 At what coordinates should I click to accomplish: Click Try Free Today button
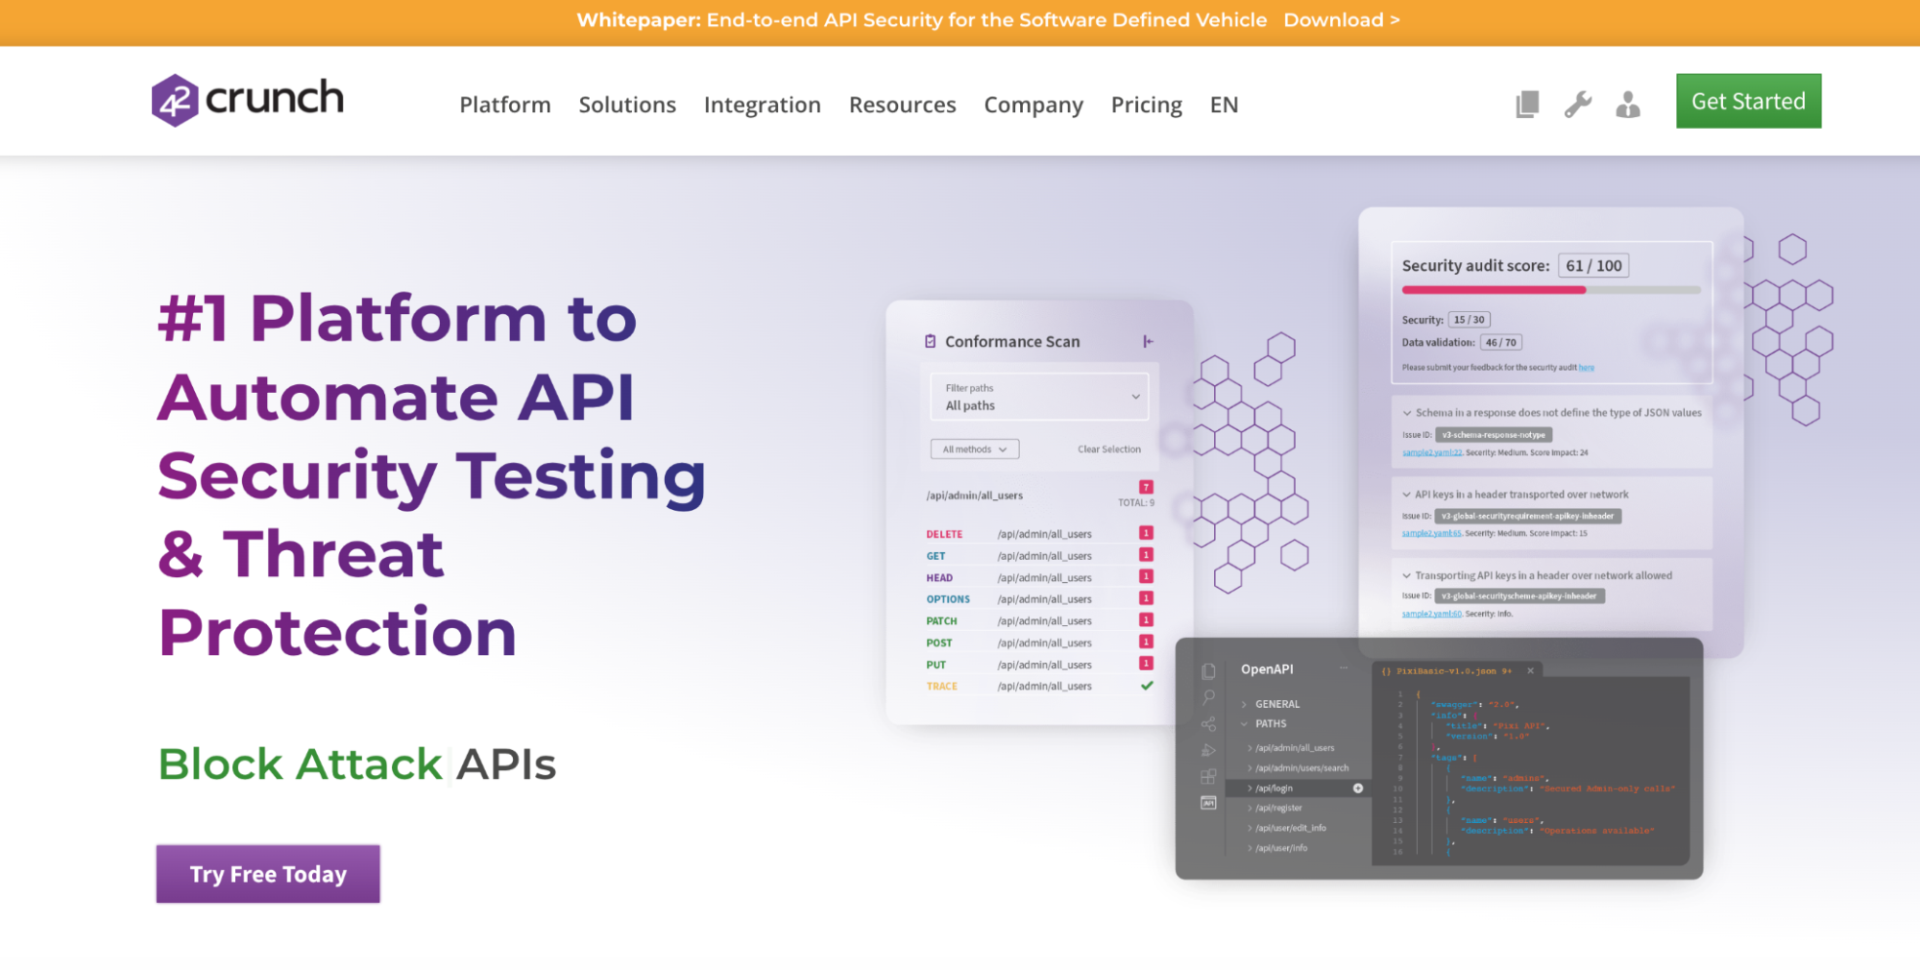click(x=268, y=874)
